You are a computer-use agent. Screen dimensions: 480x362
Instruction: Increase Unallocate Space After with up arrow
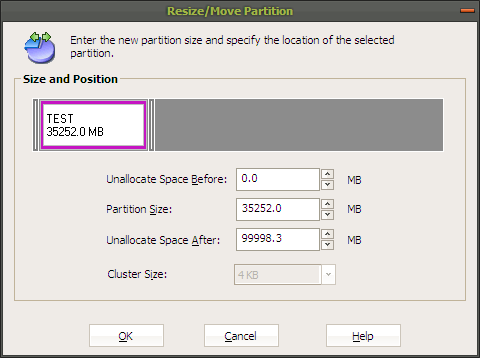[x=328, y=234]
